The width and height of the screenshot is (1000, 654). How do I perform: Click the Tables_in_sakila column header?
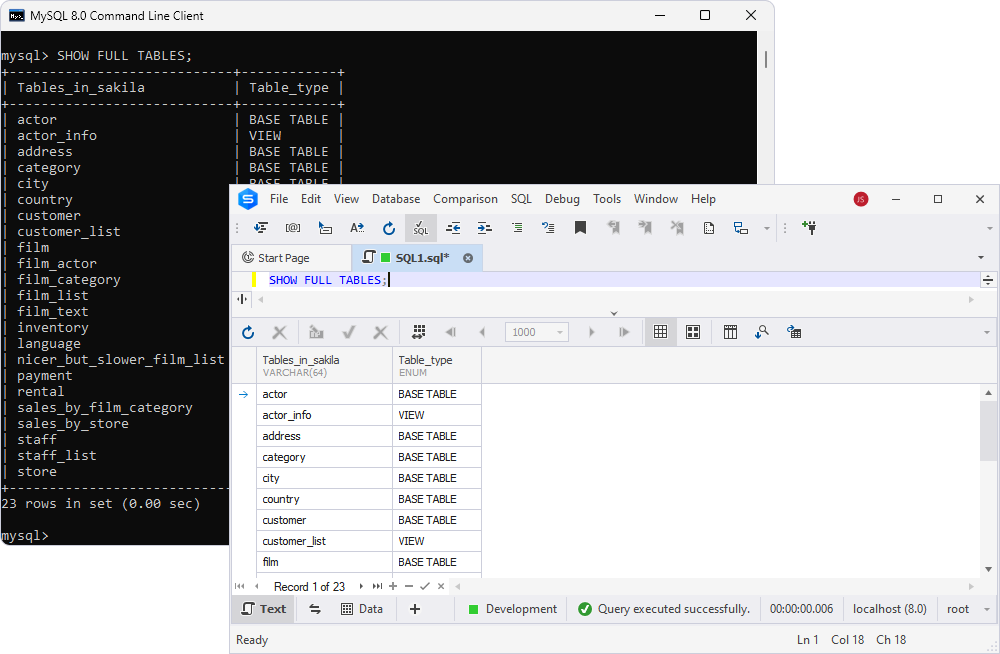(324, 366)
